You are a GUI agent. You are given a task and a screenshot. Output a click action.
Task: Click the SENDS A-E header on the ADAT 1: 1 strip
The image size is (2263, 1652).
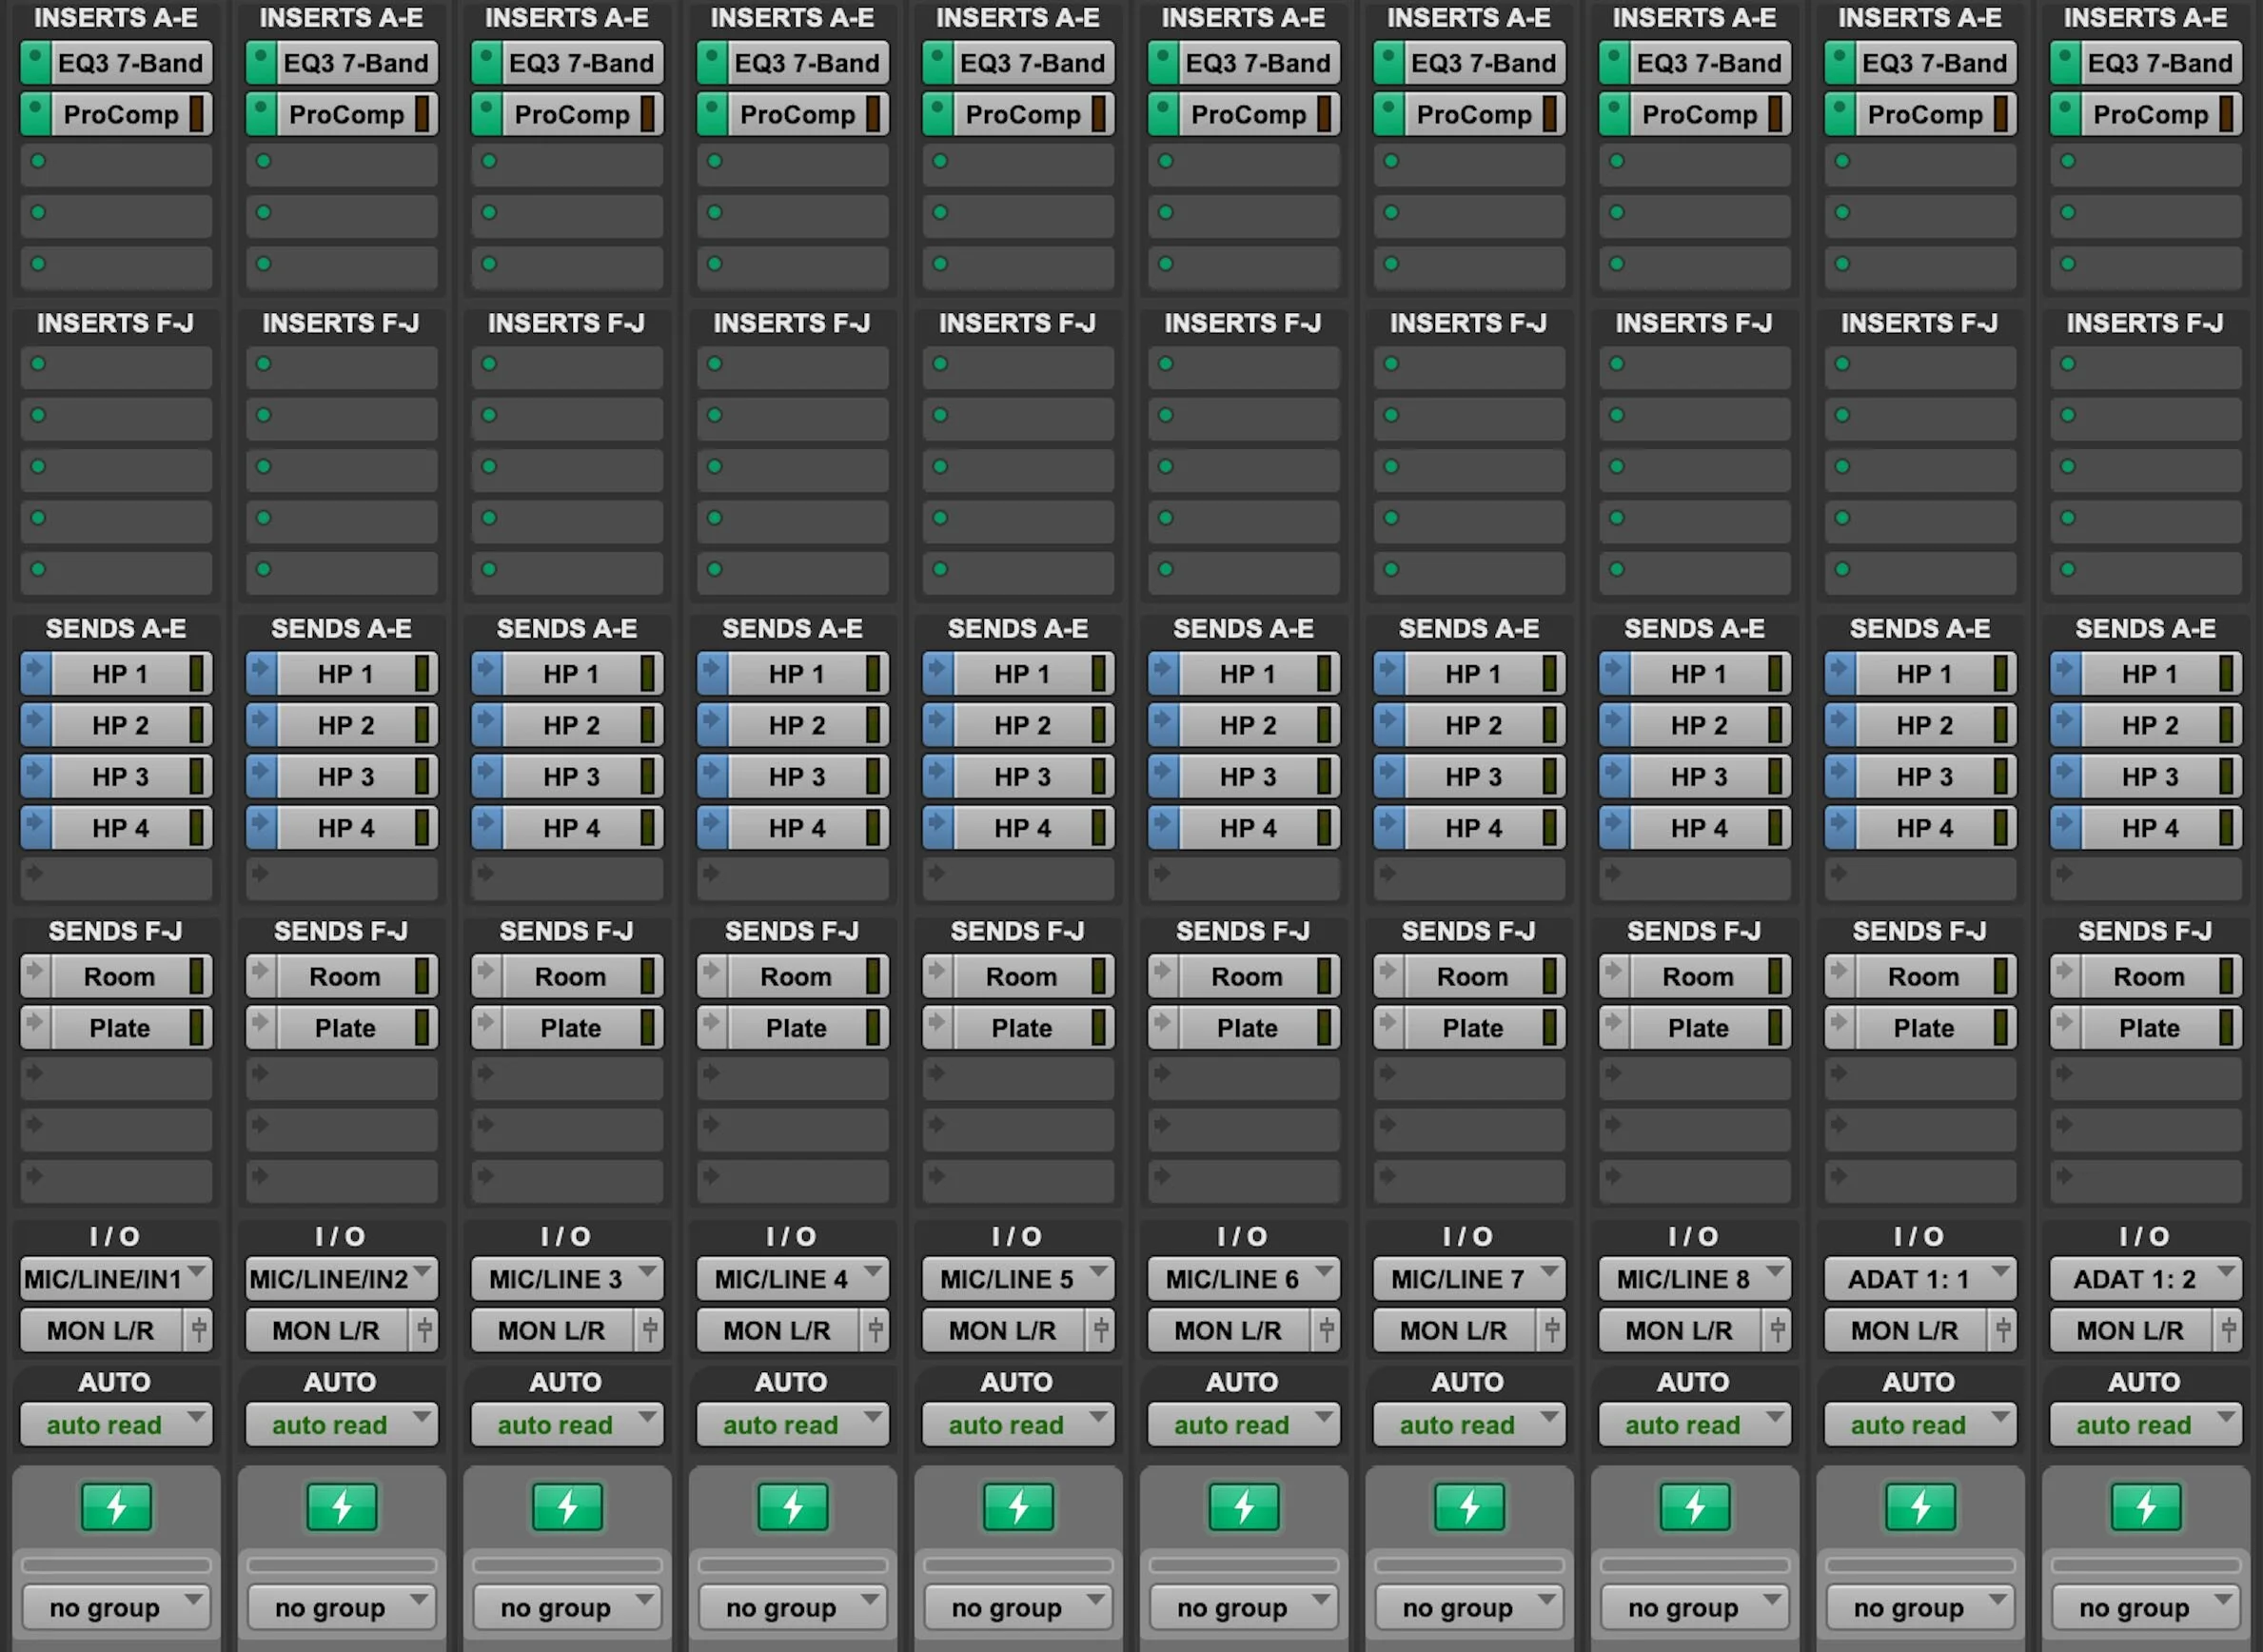[x=1919, y=628]
